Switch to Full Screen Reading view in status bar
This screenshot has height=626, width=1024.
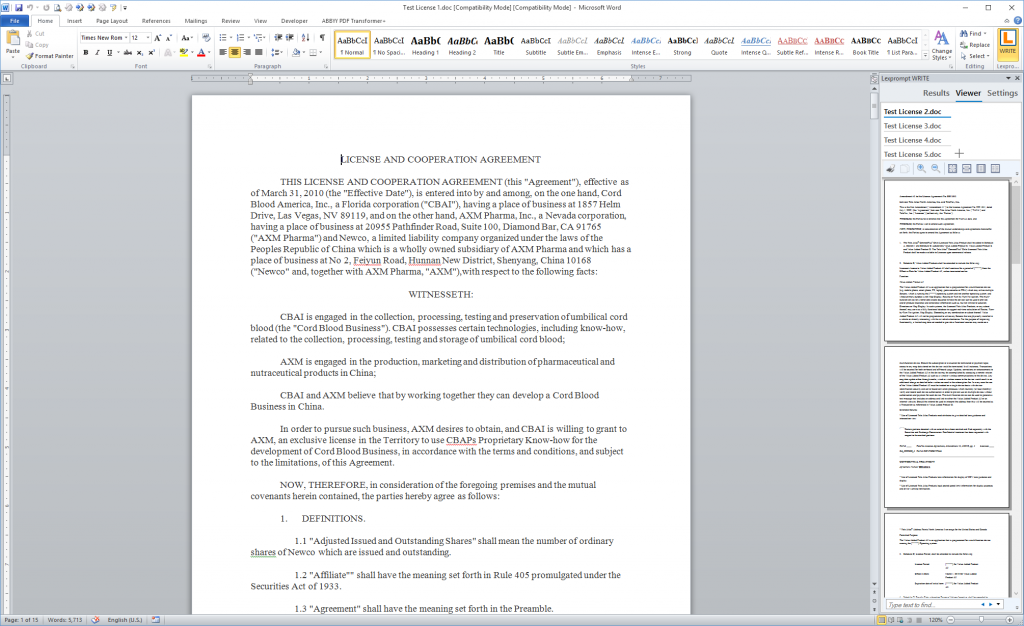tap(891, 619)
